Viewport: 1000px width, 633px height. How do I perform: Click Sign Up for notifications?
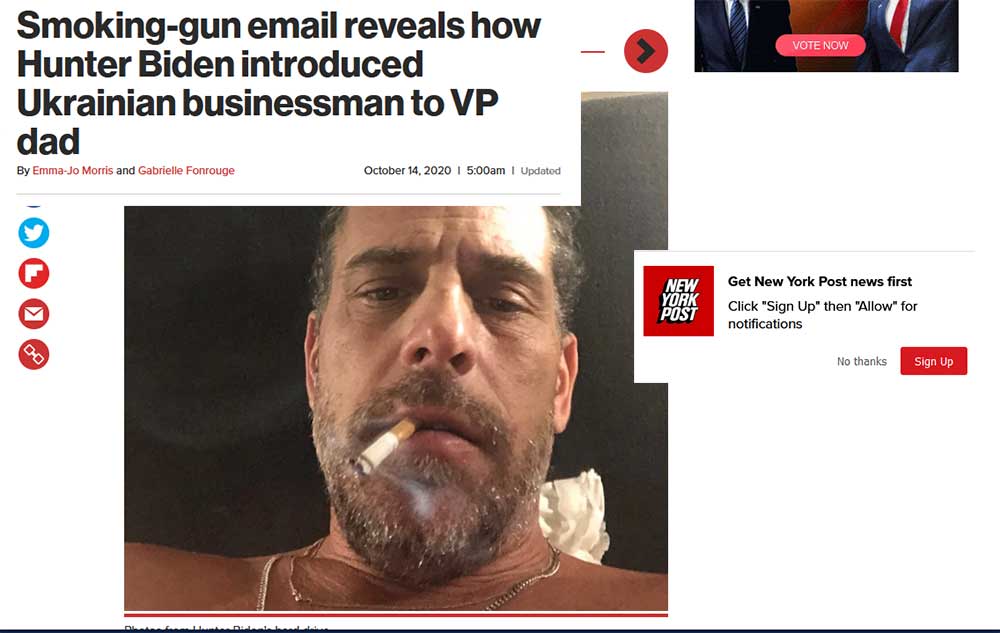tap(934, 361)
